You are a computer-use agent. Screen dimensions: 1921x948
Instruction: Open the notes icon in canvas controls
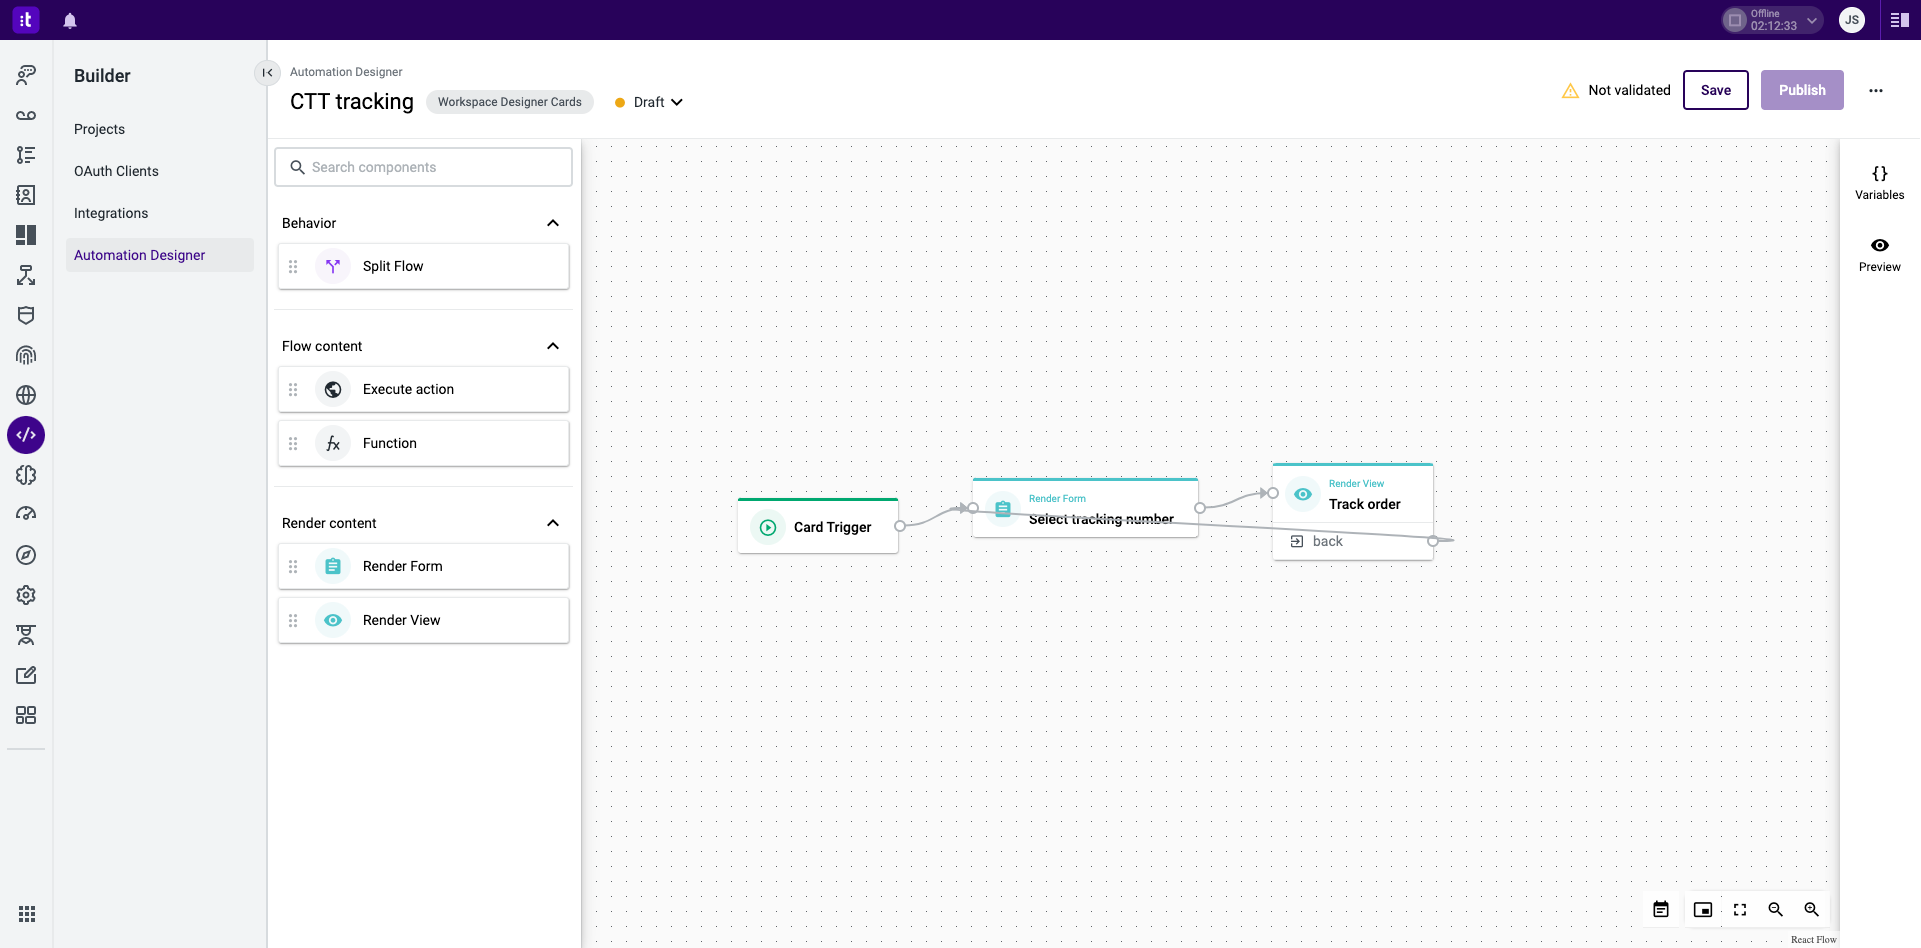[1661, 909]
